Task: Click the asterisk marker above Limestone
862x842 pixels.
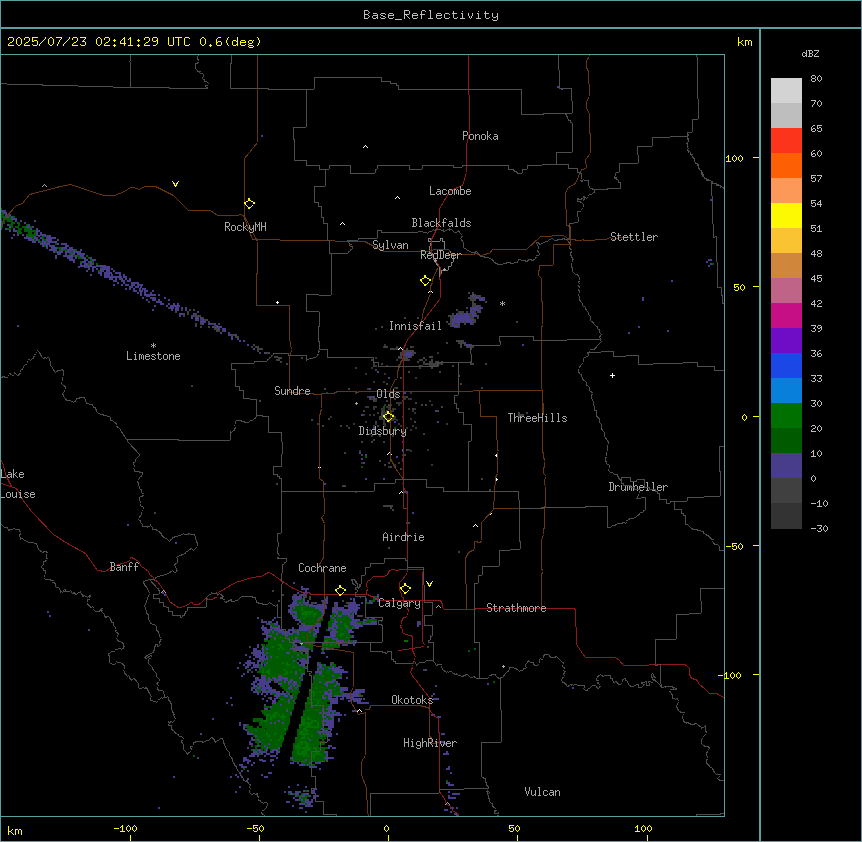Action: pyautogui.click(x=153, y=346)
